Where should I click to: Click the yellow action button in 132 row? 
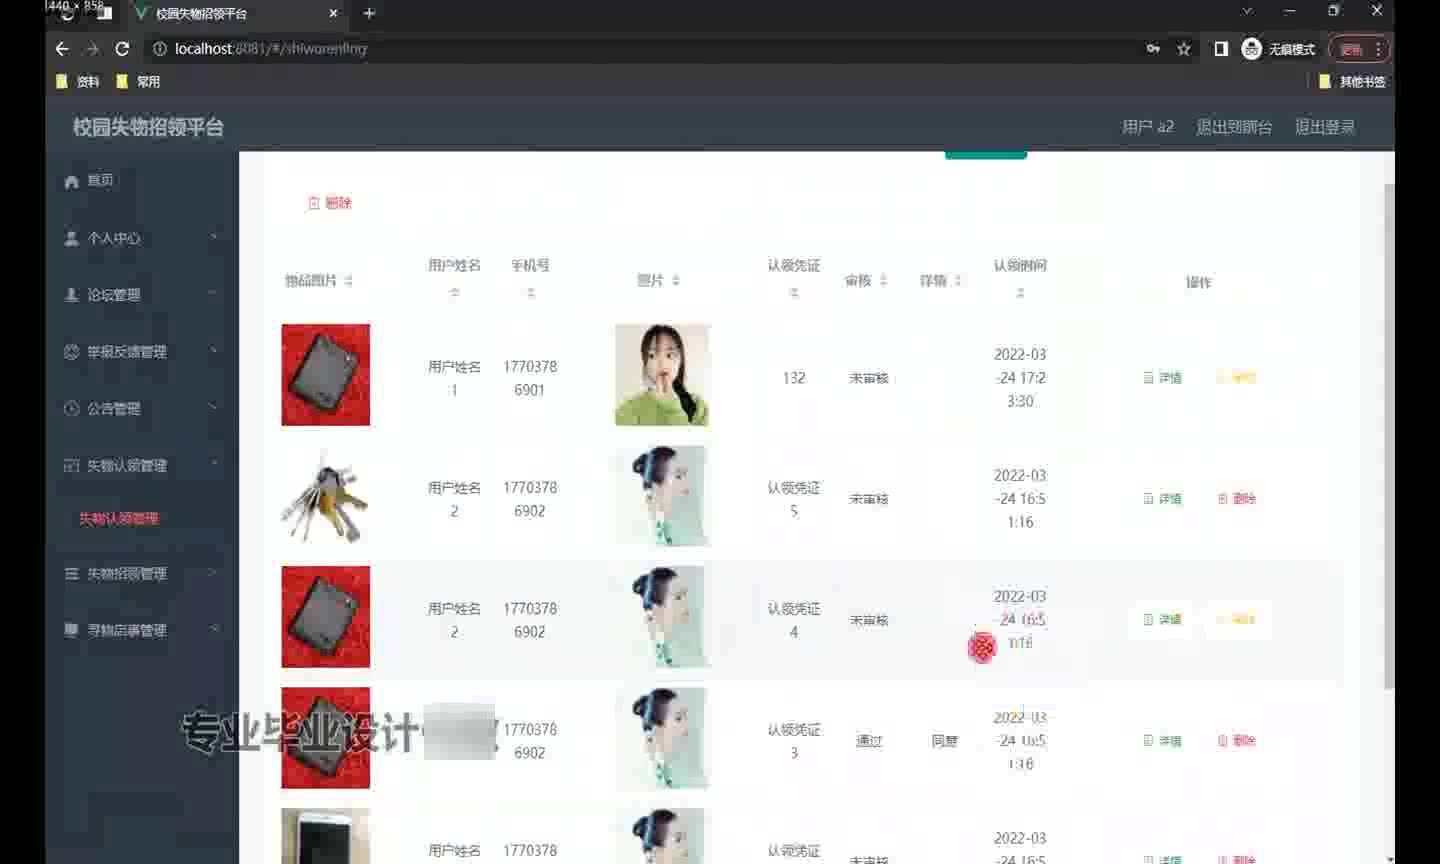1237,378
